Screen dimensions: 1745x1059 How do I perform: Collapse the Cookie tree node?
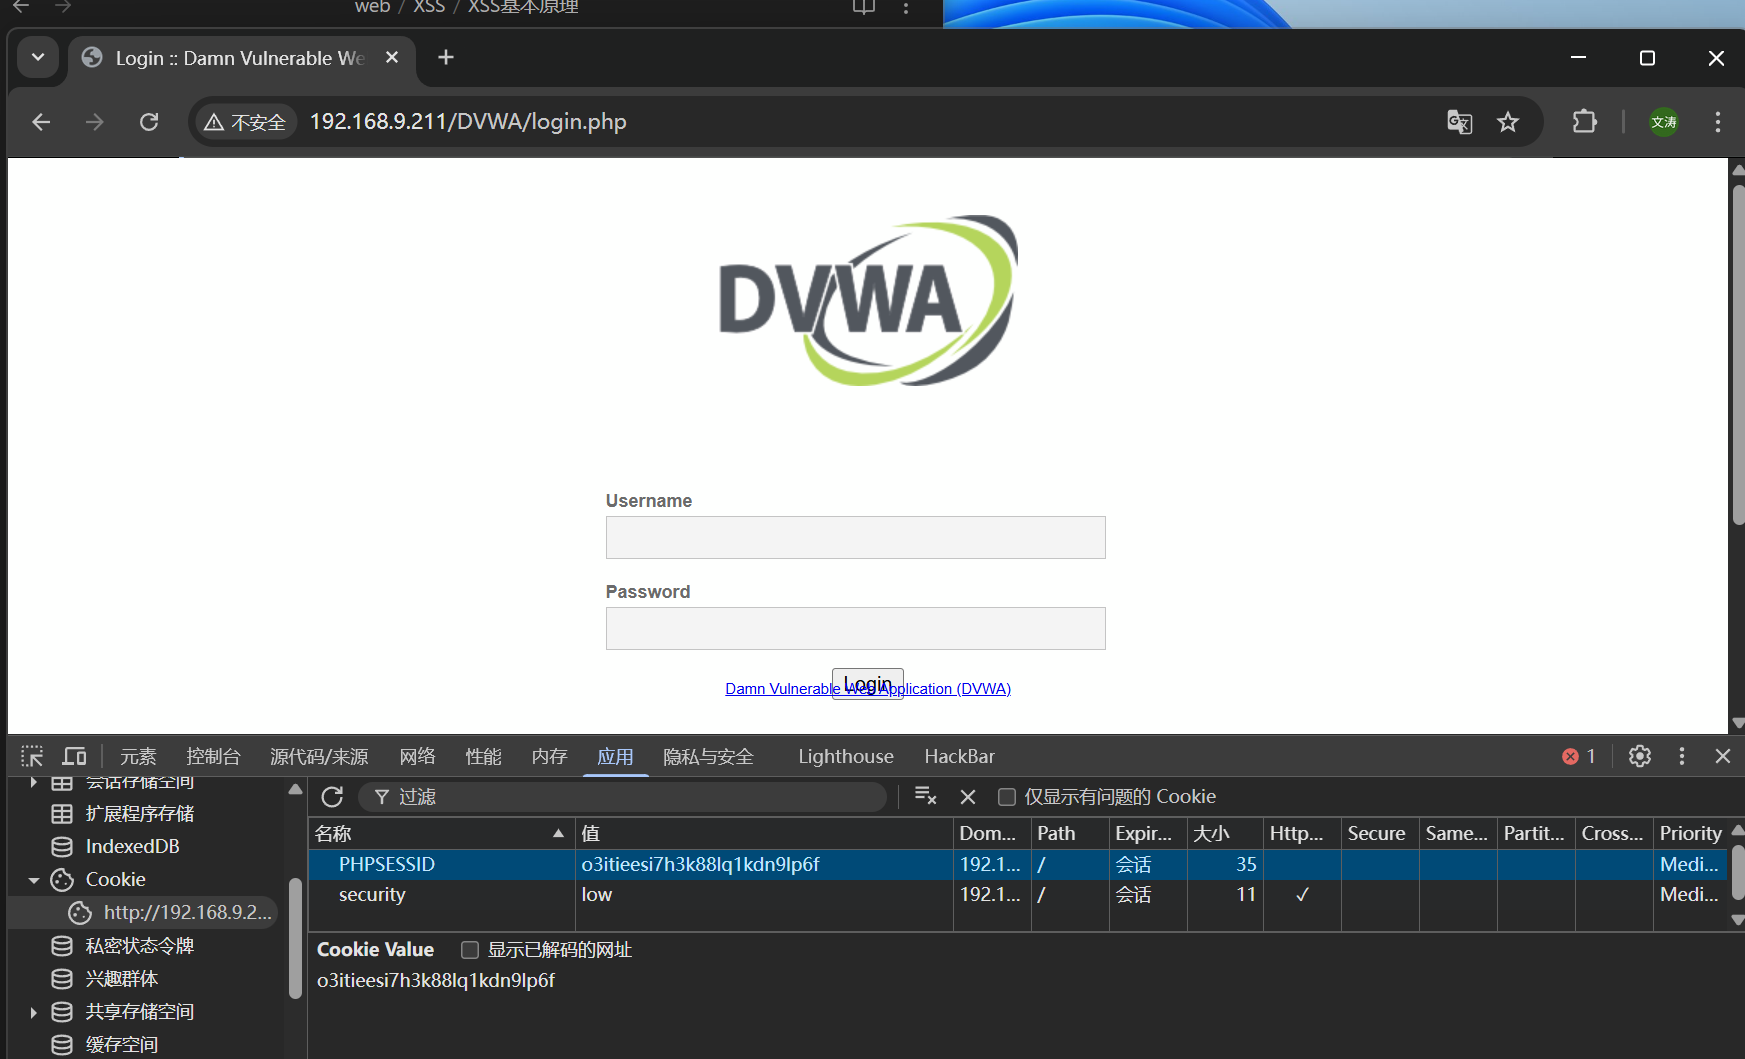pyautogui.click(x=34, y=880)
